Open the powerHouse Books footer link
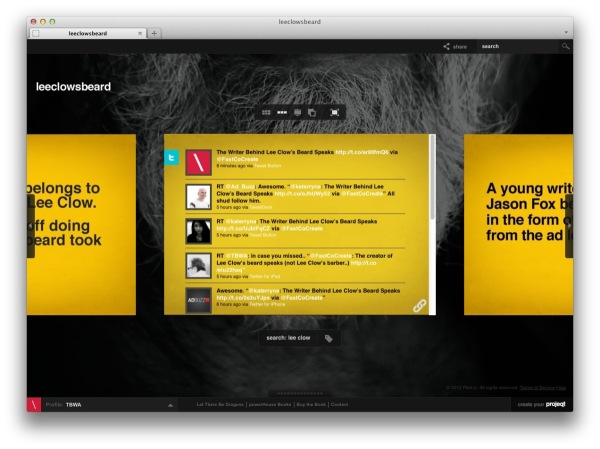This screenshot has width=600, height=449. (270, 405)
